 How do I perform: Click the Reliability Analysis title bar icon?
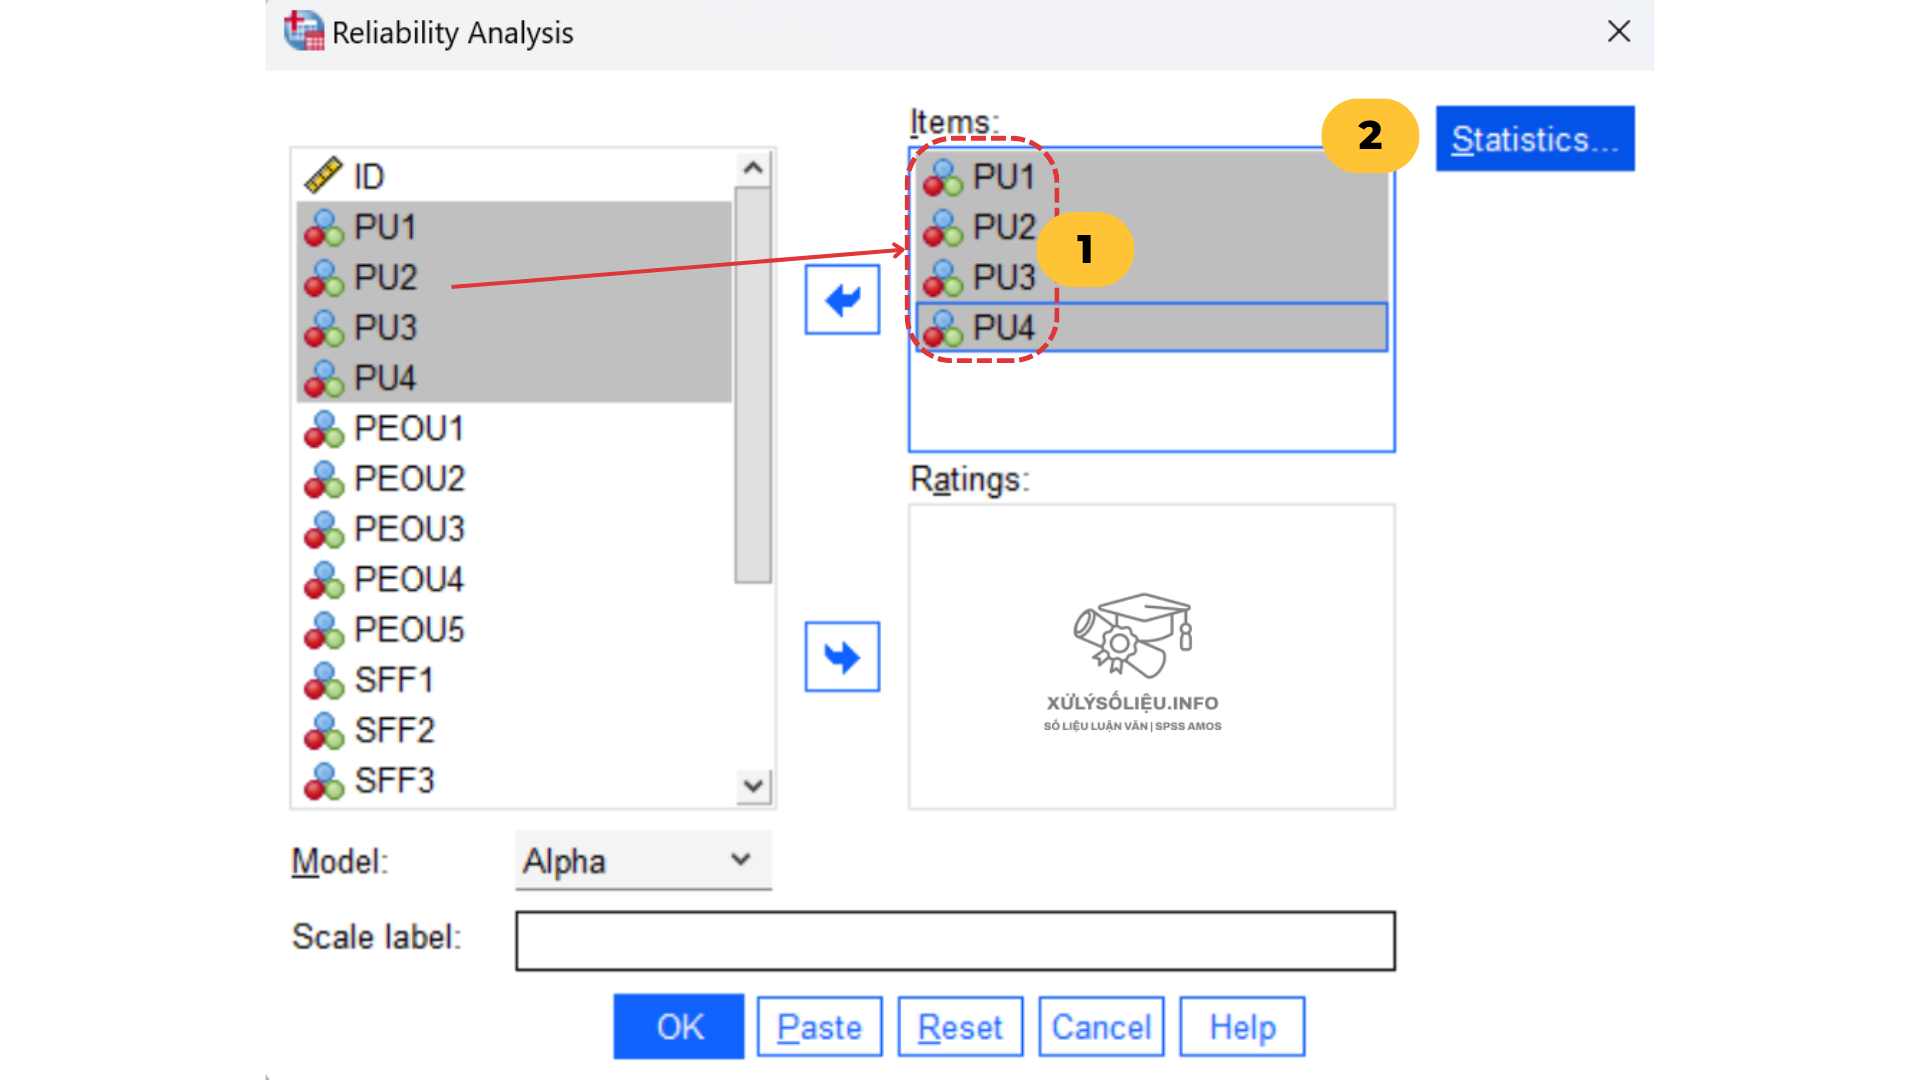tap(303, 30)
